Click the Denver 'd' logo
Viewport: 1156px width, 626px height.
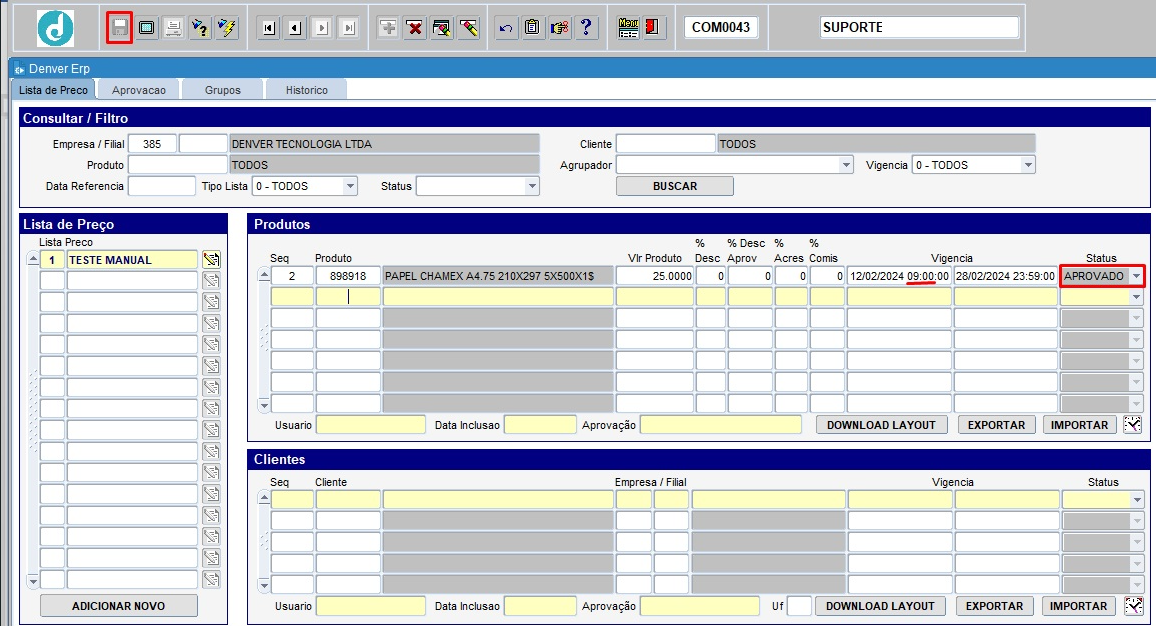(x=55, y=28)
